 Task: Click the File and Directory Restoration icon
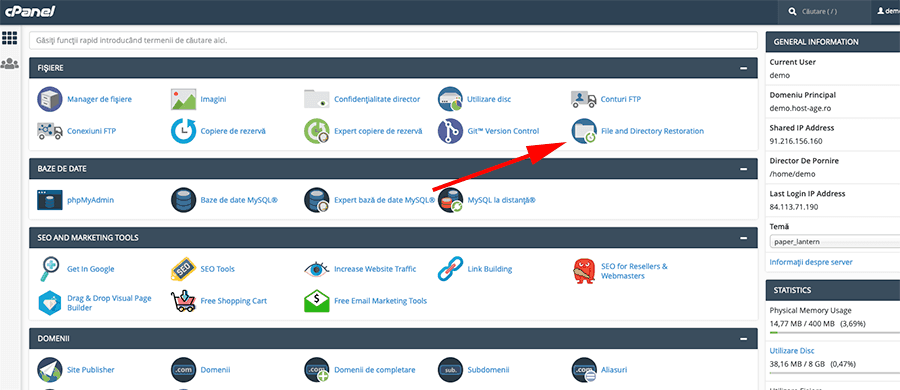(584, 131)
